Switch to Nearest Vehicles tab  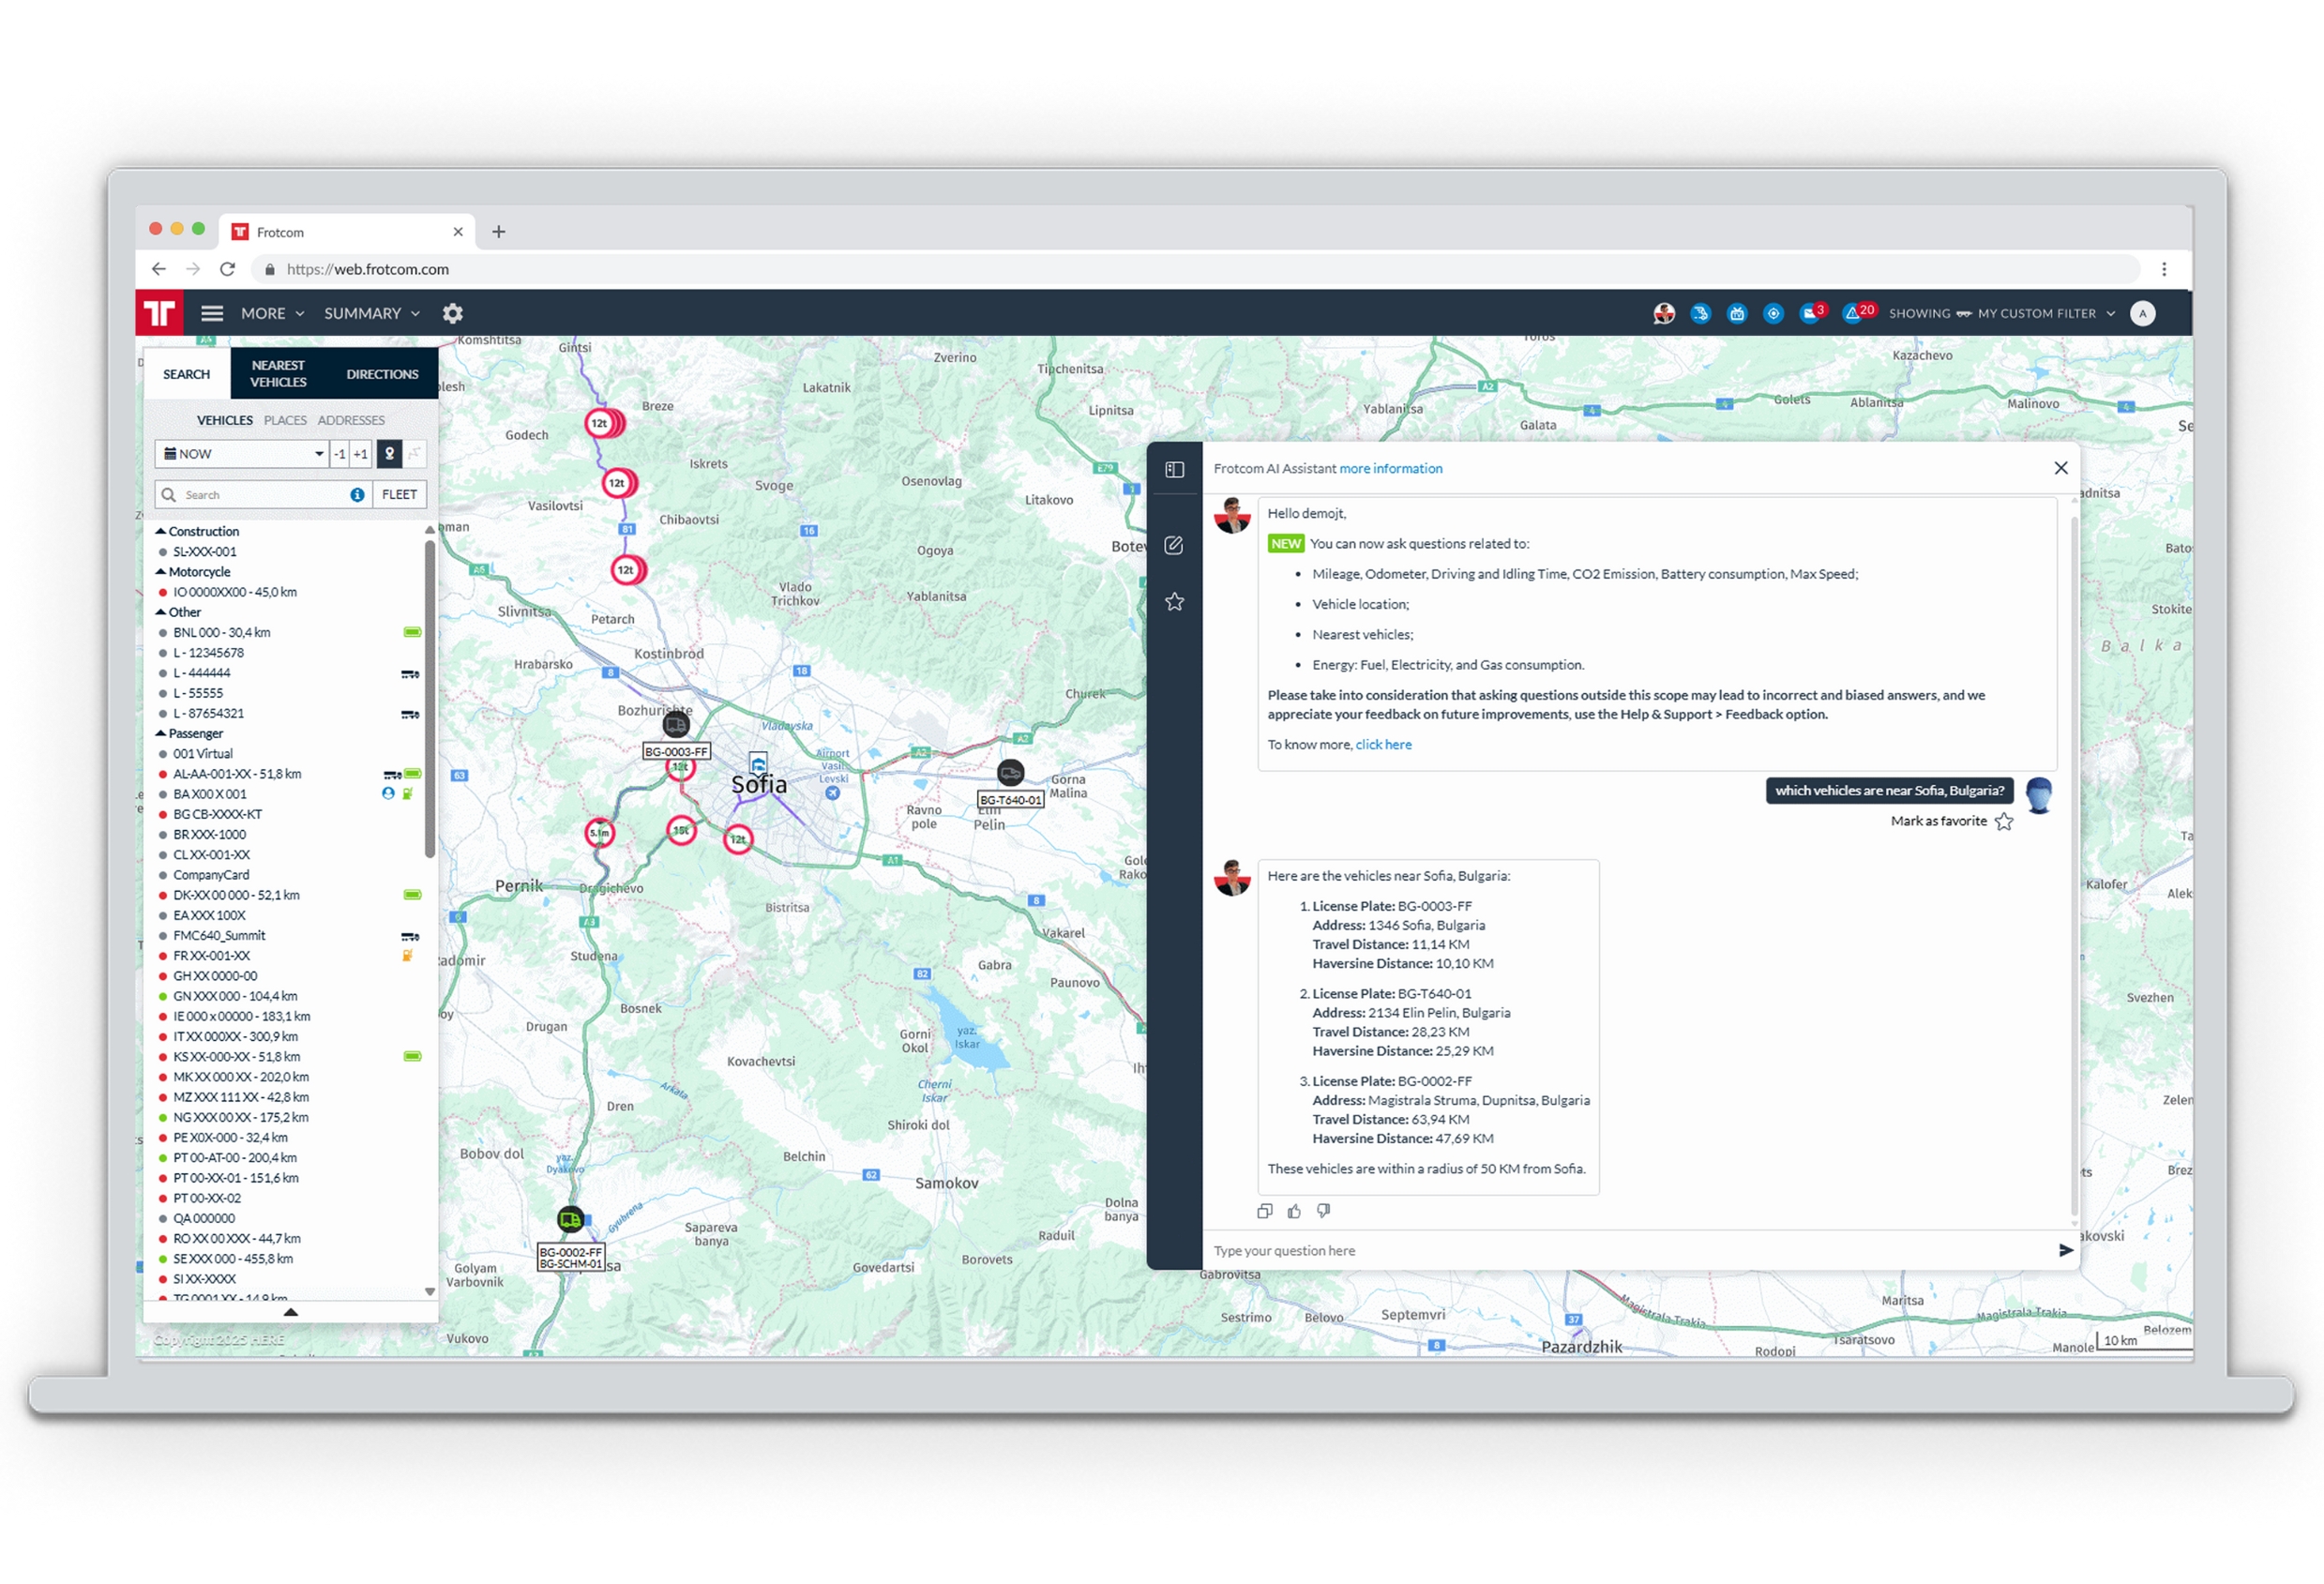278,373
